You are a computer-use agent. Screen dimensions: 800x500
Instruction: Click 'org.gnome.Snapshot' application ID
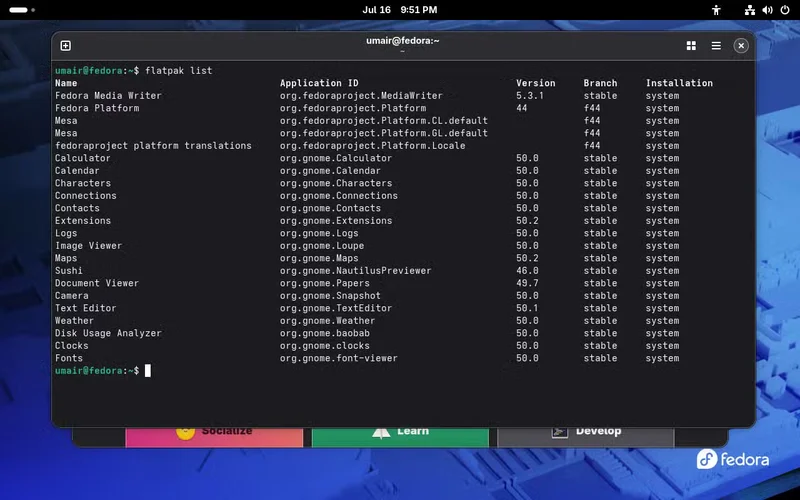[x=330, y=295]
